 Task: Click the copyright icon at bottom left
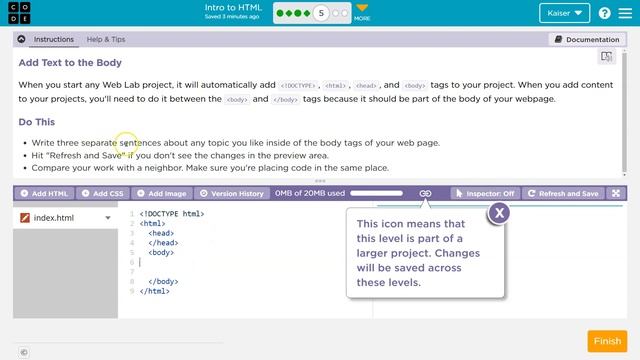[x=24, y=352]
